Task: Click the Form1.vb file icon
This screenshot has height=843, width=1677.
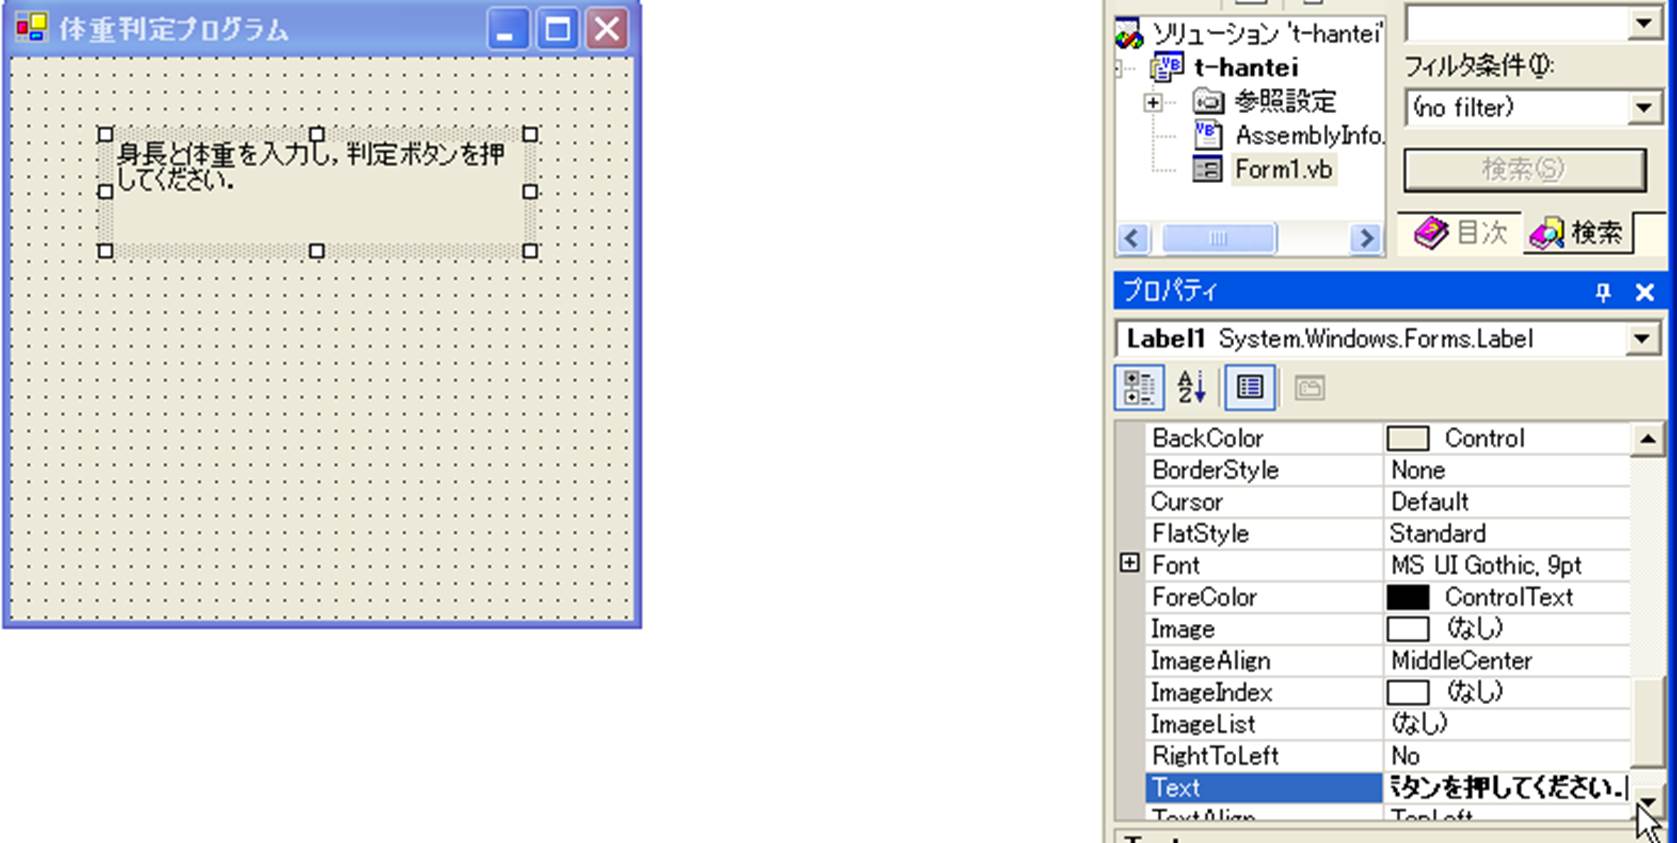Action: coord(1207,169)
